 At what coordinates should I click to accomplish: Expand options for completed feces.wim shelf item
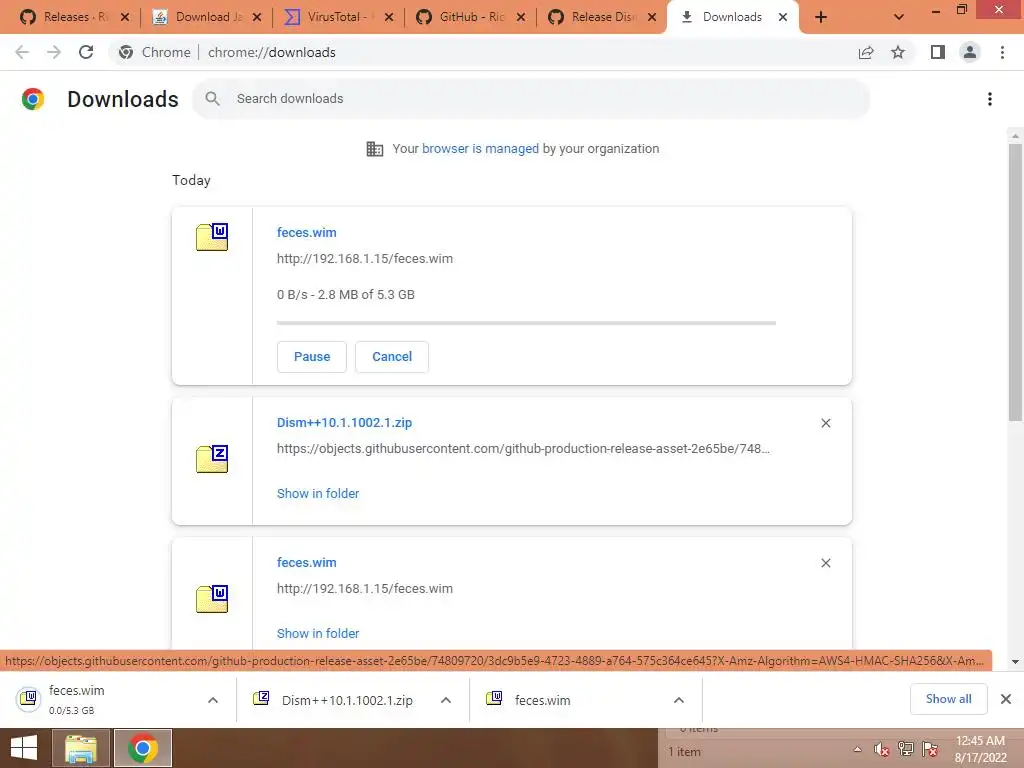679,700
